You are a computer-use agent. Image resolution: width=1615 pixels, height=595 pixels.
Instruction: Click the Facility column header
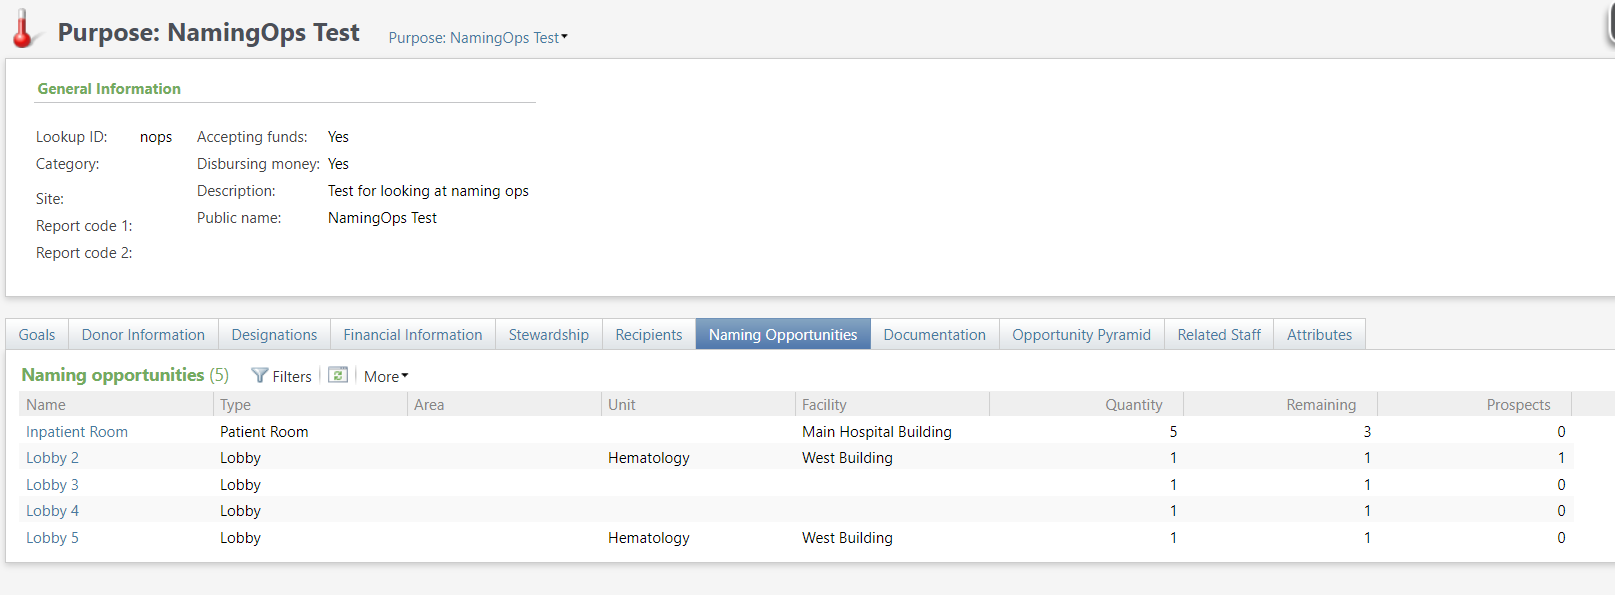coord(824,405)
